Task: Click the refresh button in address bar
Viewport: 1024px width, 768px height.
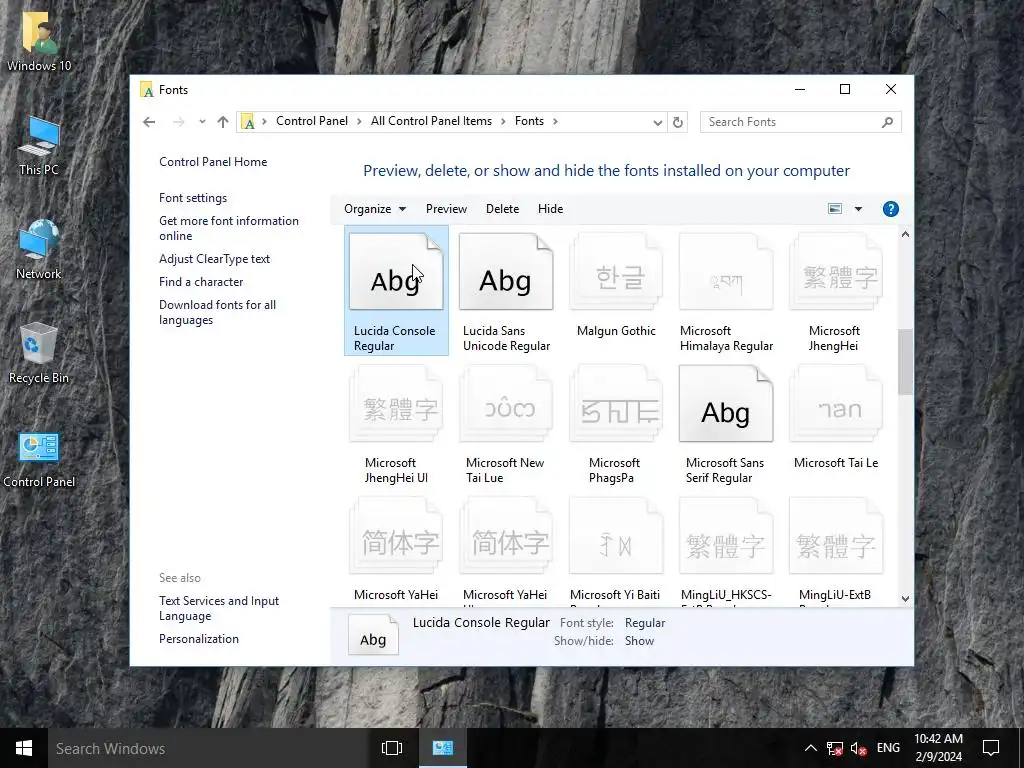Action: pos(678,122)
